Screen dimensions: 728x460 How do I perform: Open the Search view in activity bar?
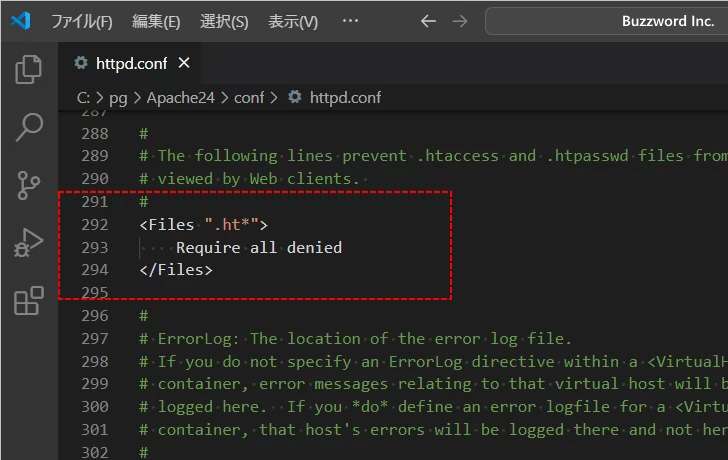click(29, 127)
